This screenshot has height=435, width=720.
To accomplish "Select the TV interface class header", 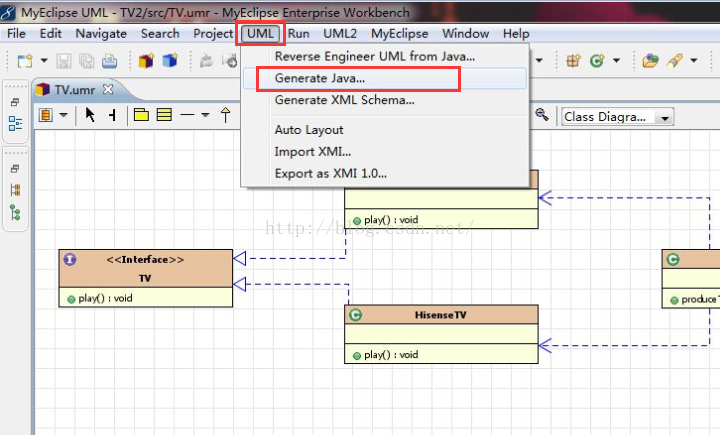I will pyautogui.click(x=146, y=269).
